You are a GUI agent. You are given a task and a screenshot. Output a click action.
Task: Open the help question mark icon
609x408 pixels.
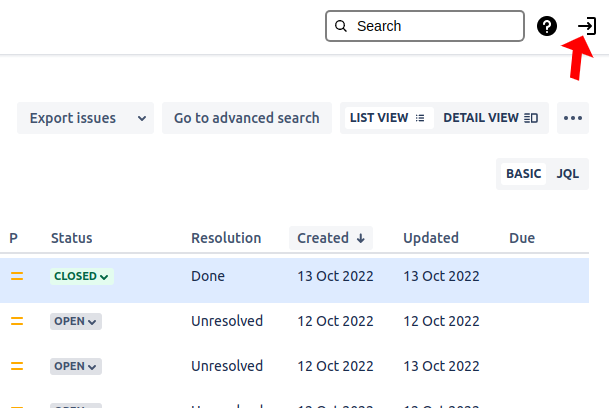(x=547, y=26)
